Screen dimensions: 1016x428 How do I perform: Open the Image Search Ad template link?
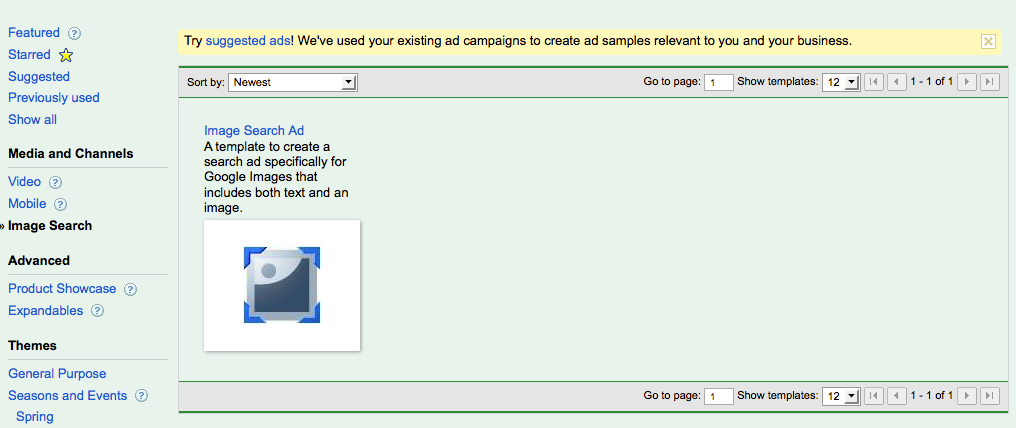point(254,131)
